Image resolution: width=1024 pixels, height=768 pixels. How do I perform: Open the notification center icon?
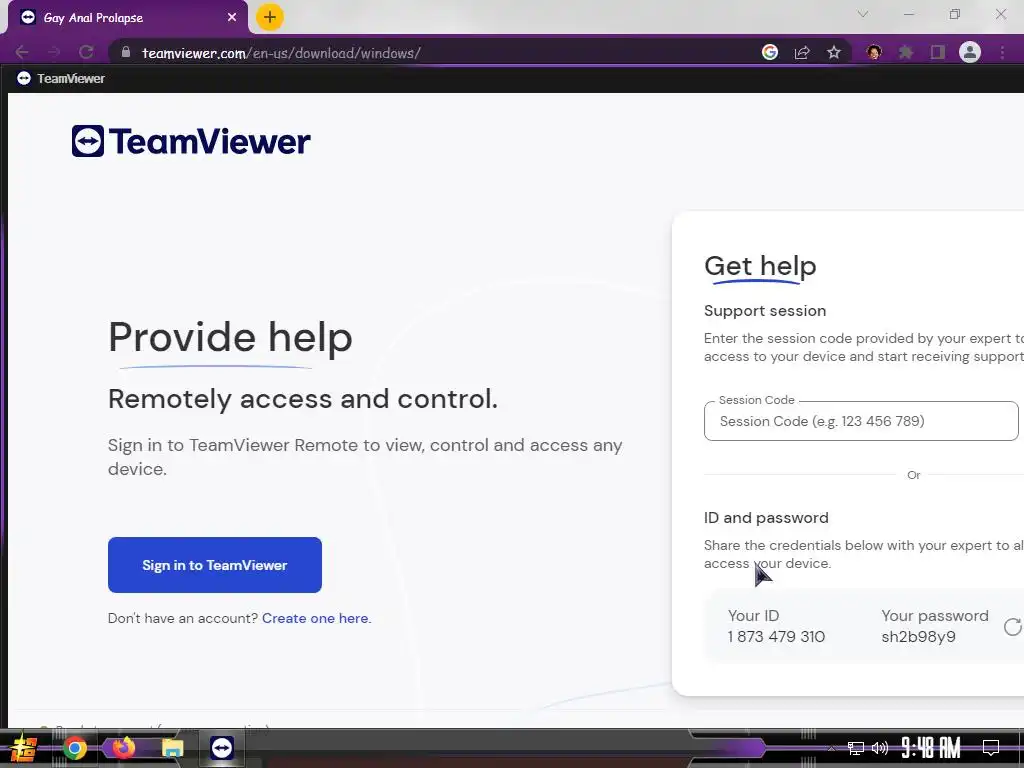point(991,747)
